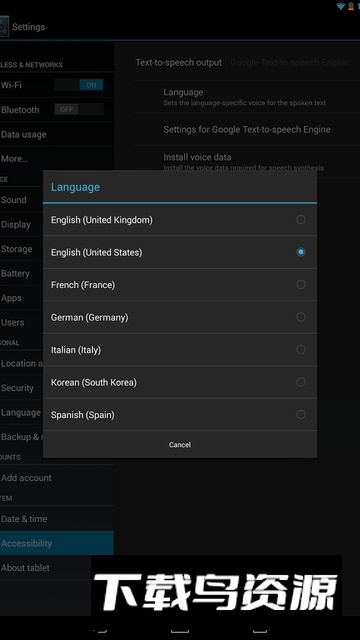Open Users settings
The width and height of the screenshot is (360, 640).
coord(22,322)
